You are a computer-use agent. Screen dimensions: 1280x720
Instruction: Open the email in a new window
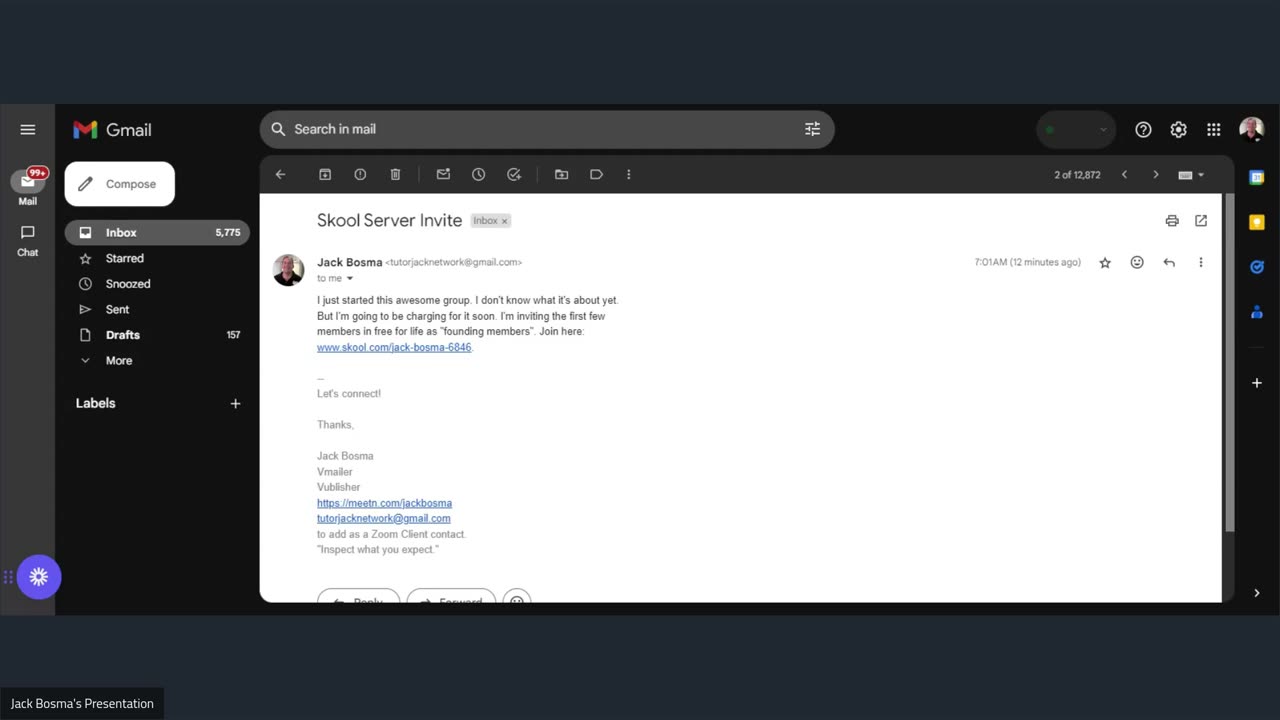click(1201, 221)
